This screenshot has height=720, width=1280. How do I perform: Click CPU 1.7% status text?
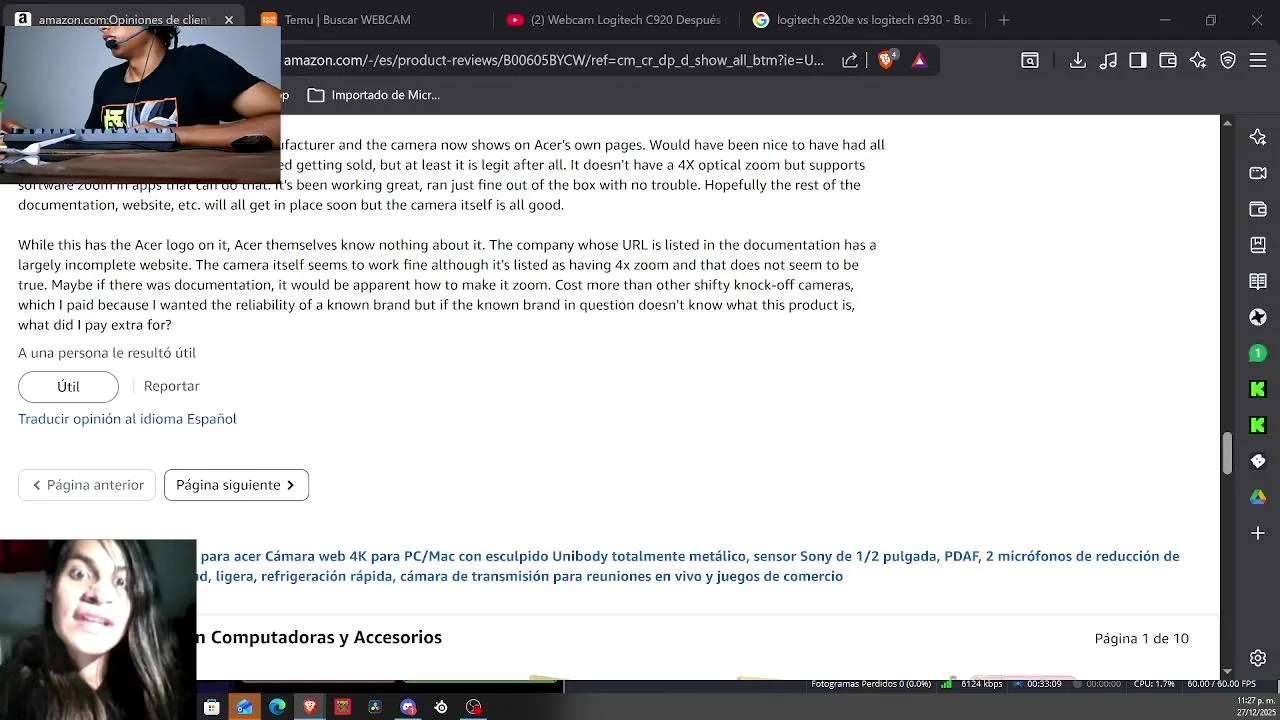[1154, 684]
